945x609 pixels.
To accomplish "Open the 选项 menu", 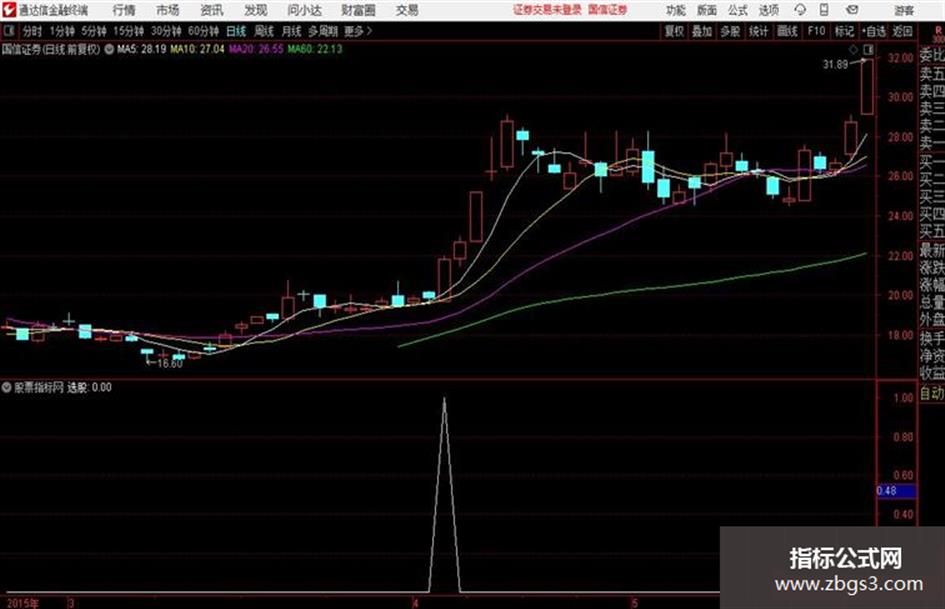I will pos(769,10).
